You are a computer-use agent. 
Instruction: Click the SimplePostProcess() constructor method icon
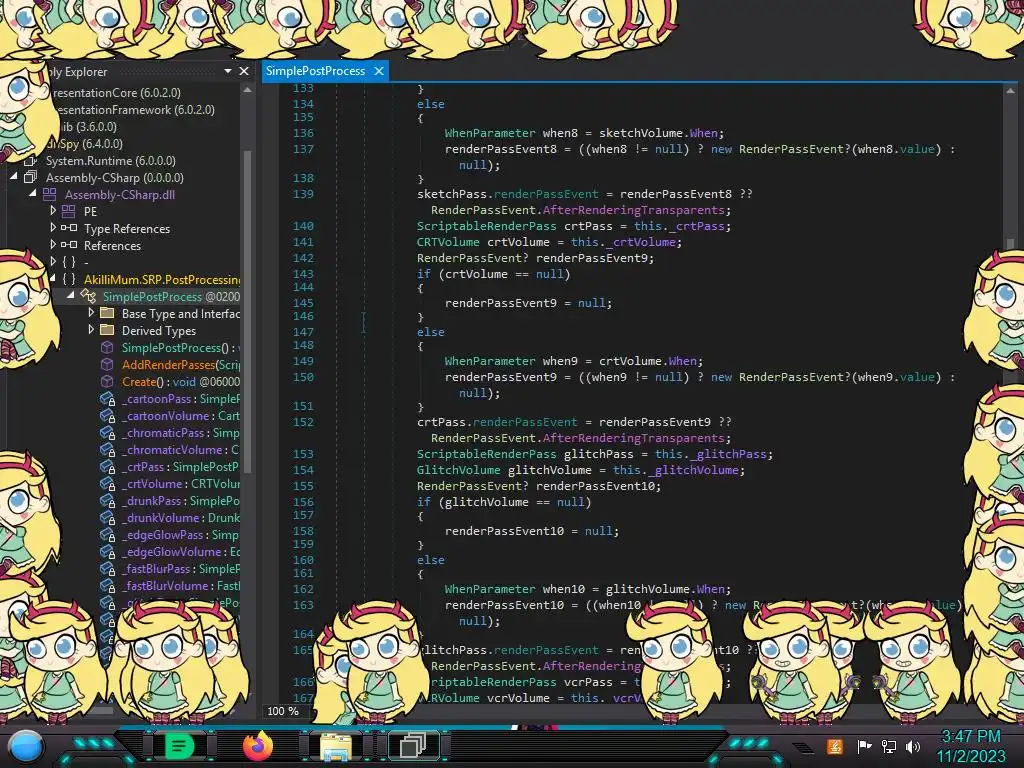point(107,347)
